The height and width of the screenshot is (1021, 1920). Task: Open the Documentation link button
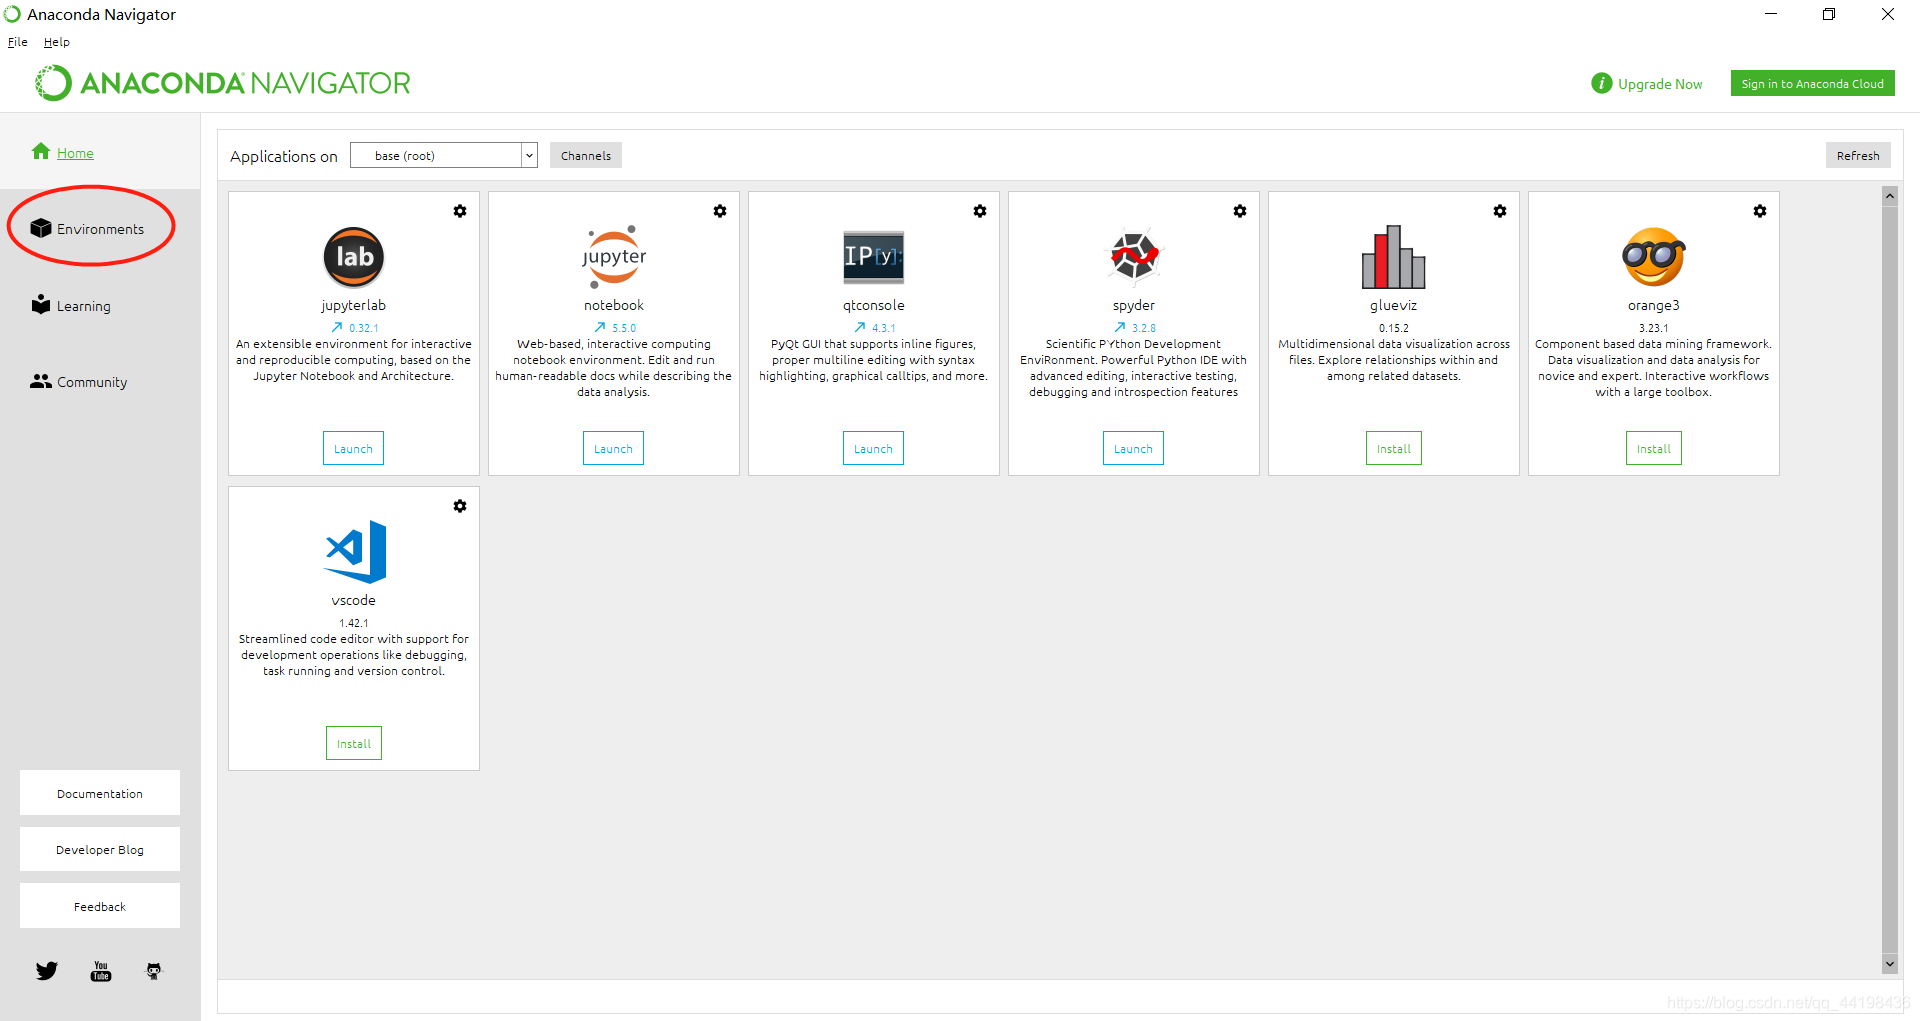[x=100, y=793]
